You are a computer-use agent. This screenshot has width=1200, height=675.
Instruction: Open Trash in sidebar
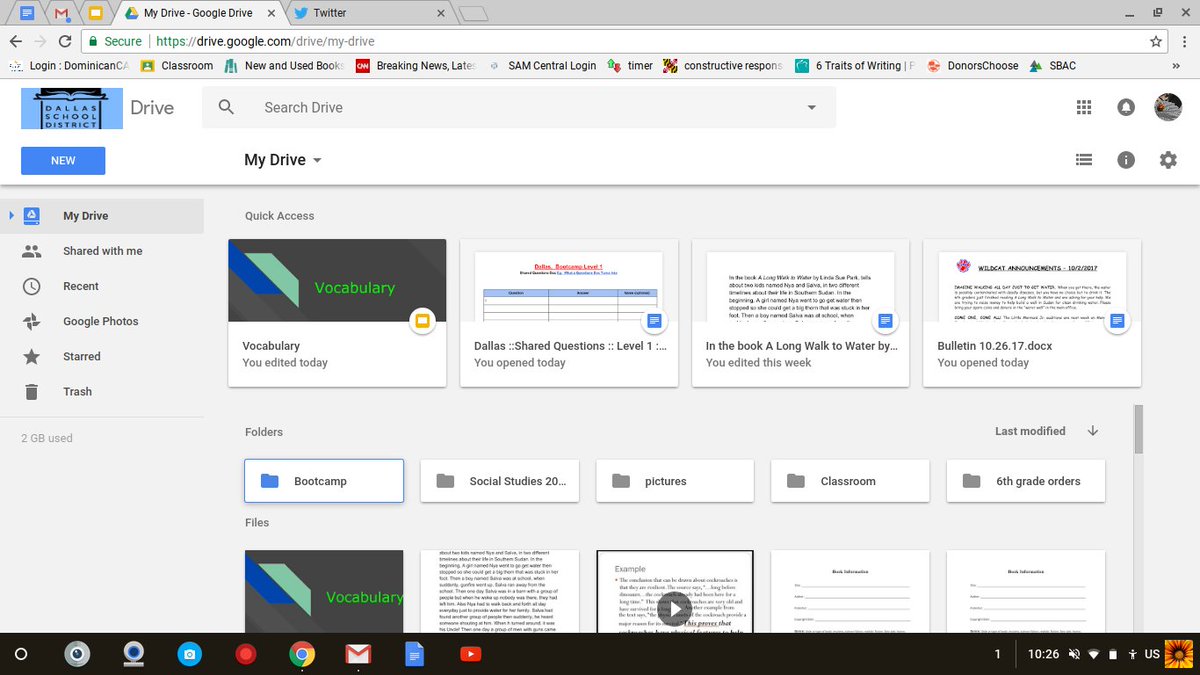(101, 391)
